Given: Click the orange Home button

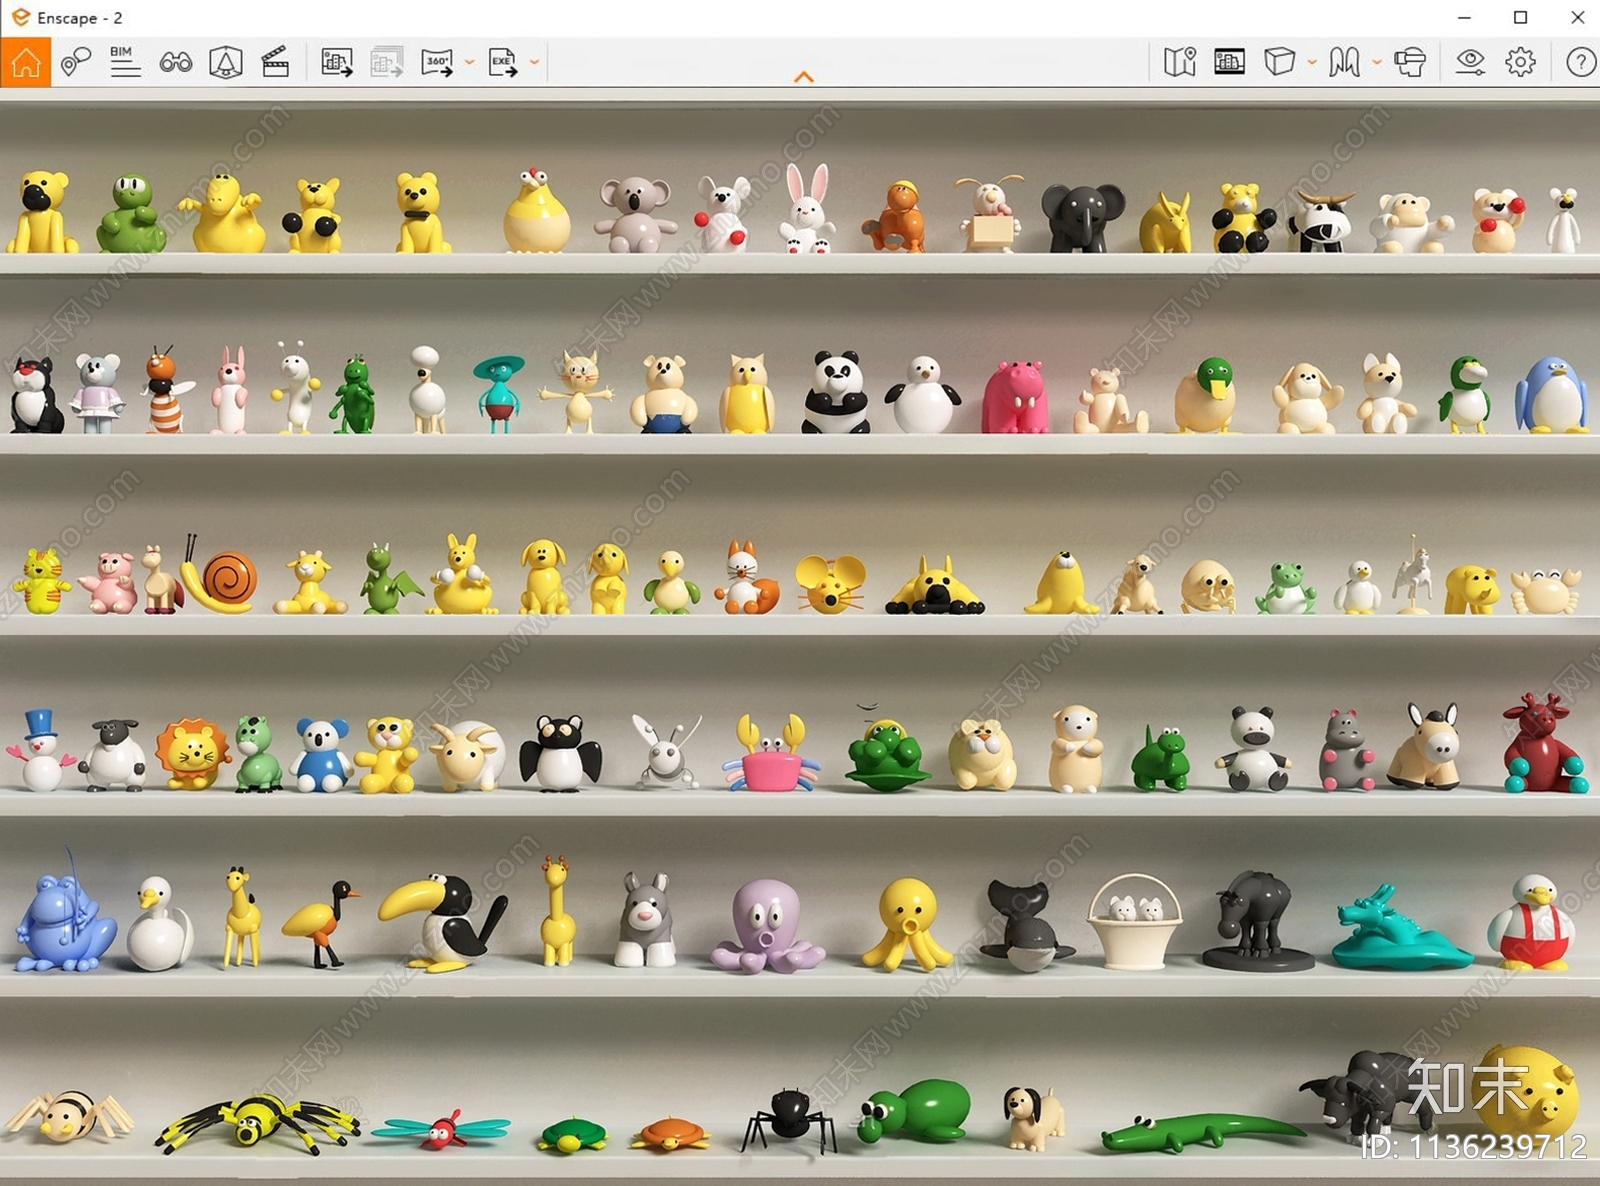Looking at the screenshot, I should pos(25,62).
